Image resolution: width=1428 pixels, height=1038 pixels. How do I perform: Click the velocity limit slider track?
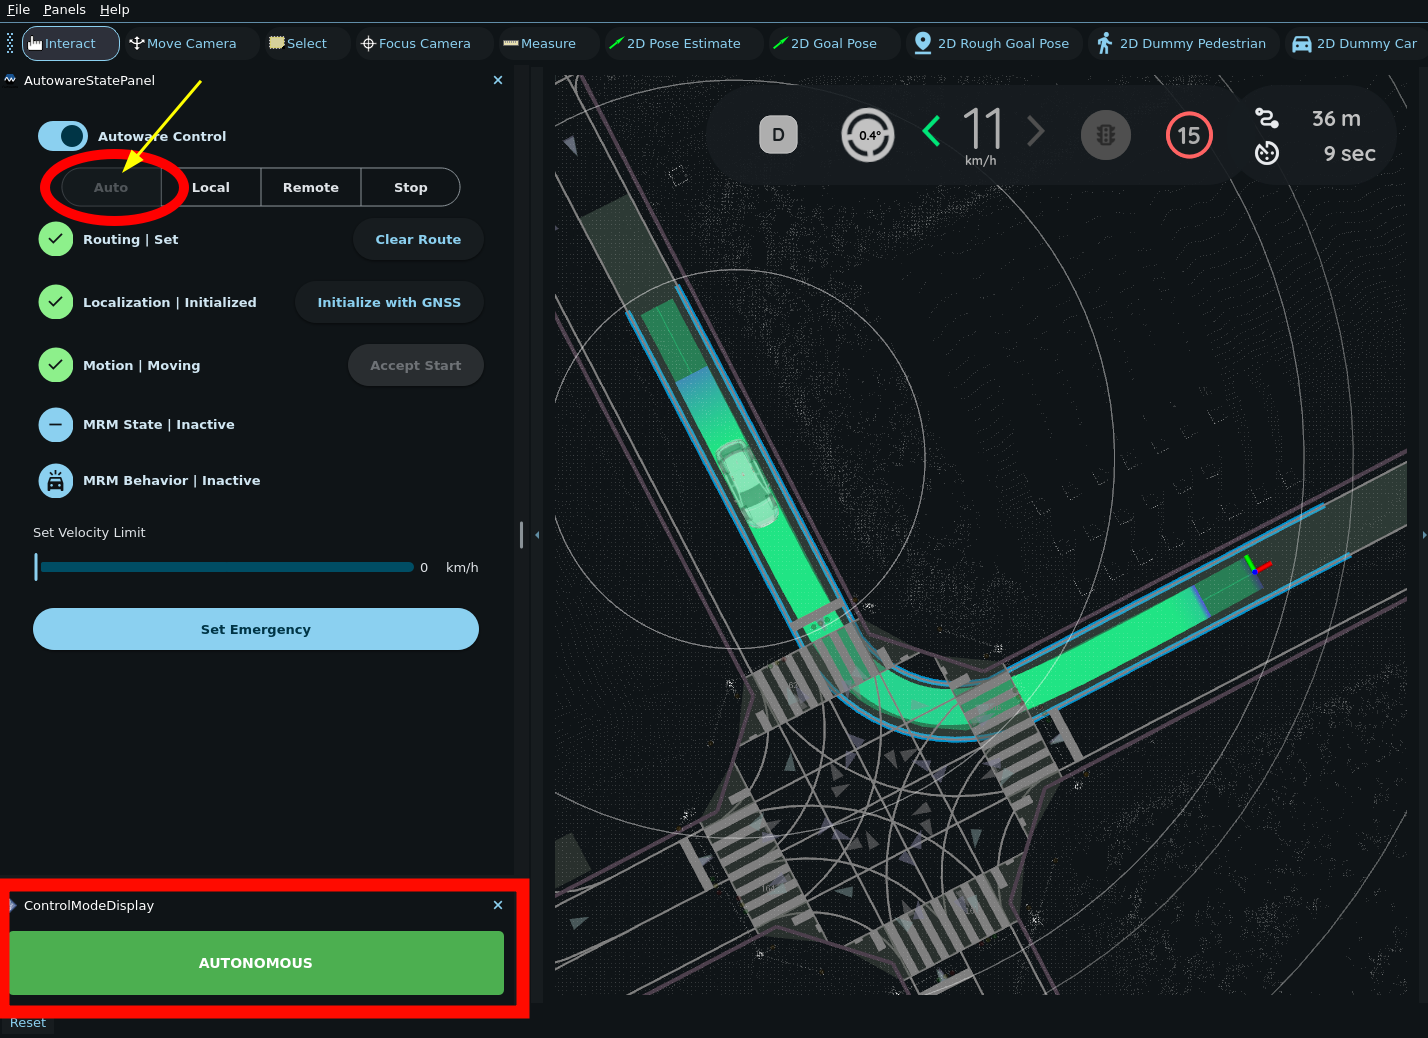coord(226,567)
